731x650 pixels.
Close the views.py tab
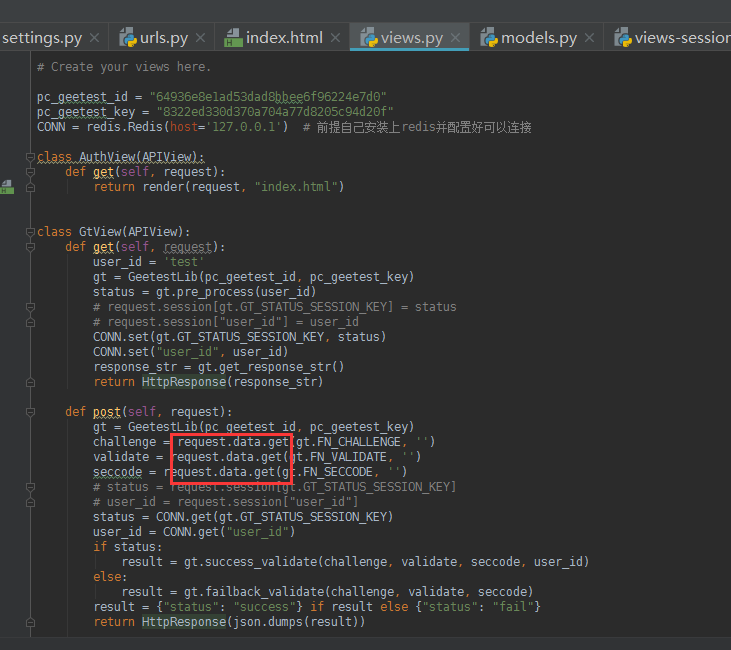click(x=455, y=38)
